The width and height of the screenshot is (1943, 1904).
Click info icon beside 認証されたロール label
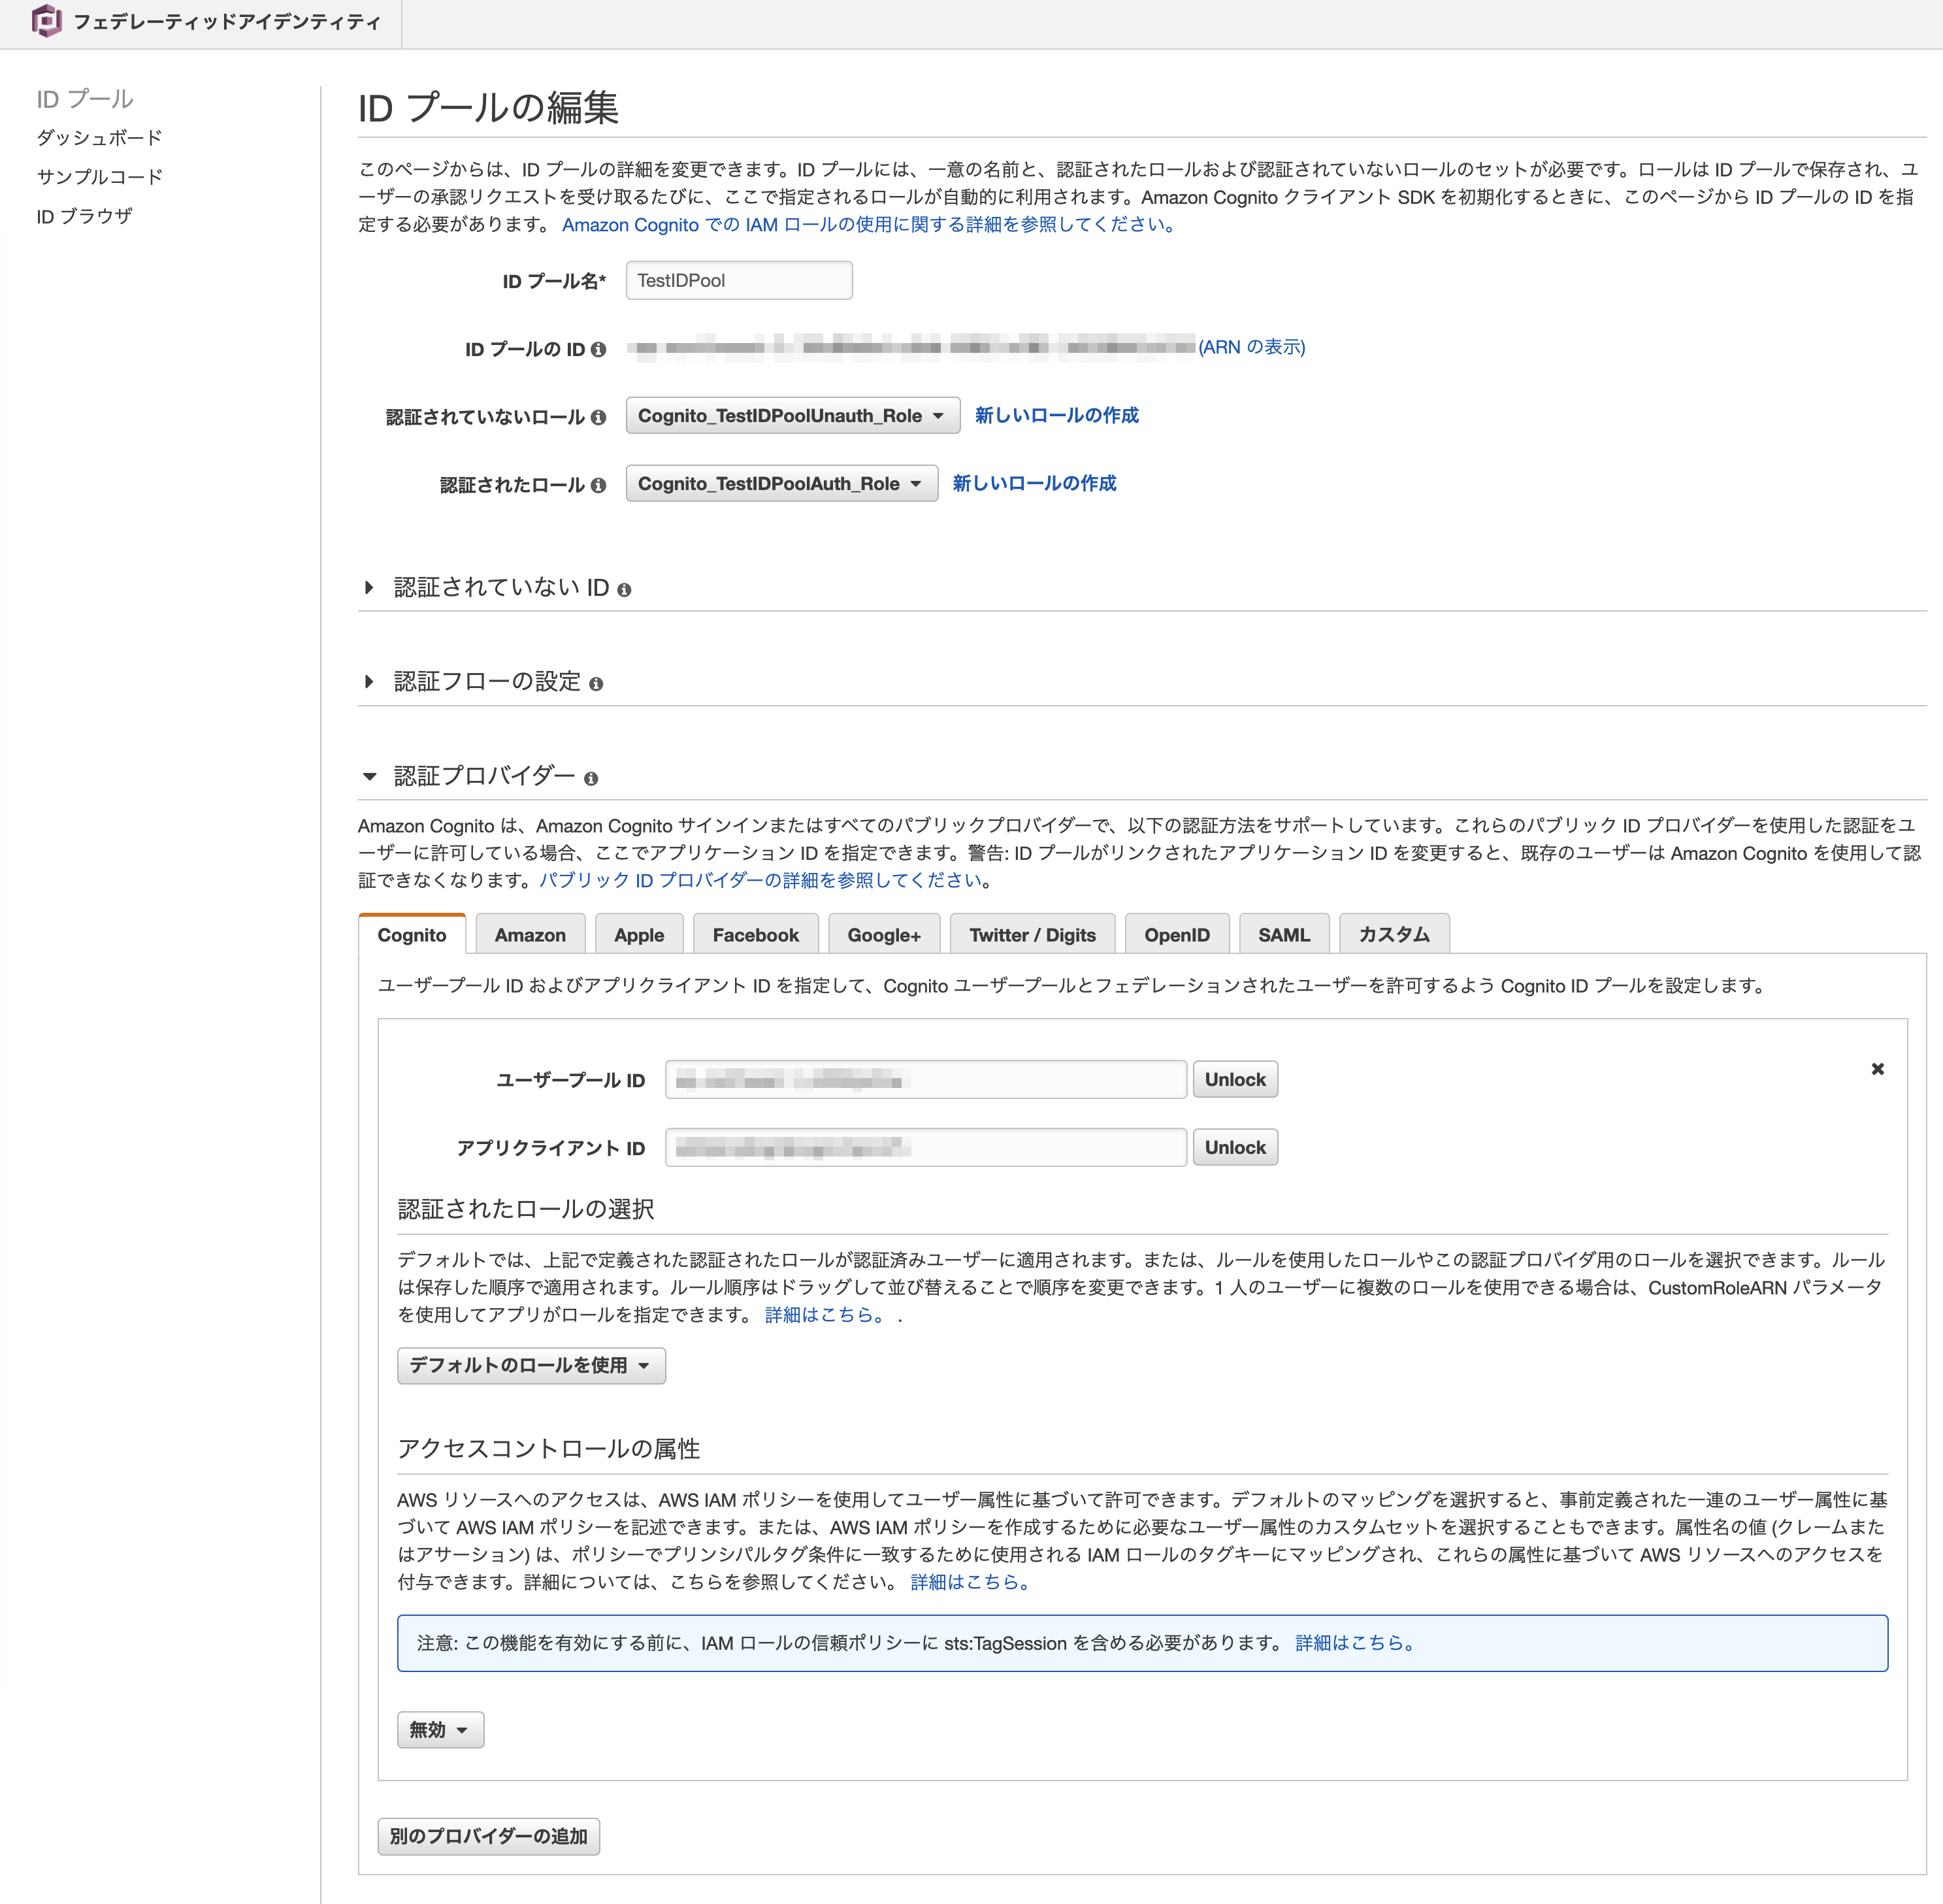[x=598, y=485]
